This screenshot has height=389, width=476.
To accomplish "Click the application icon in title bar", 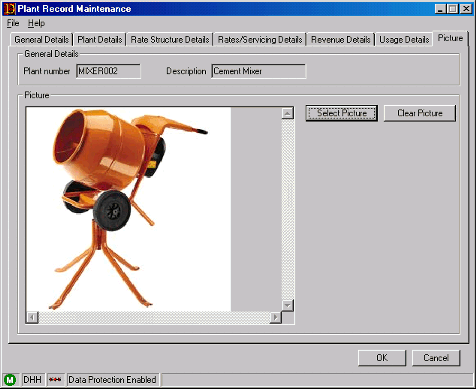I will 9,9.
